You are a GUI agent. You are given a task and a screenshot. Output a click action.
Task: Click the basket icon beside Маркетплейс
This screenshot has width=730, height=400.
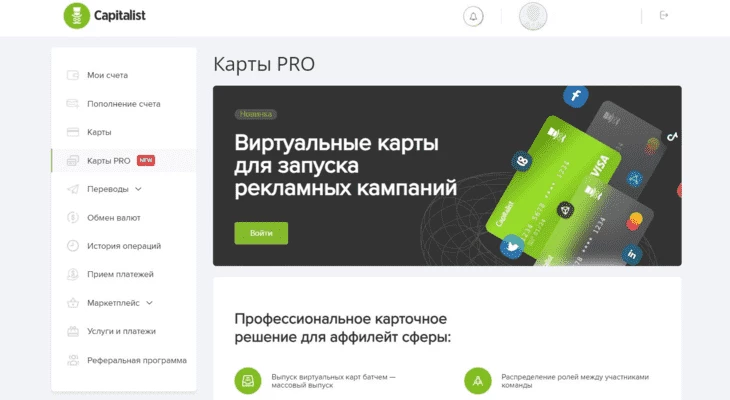(x=73, y=303)
